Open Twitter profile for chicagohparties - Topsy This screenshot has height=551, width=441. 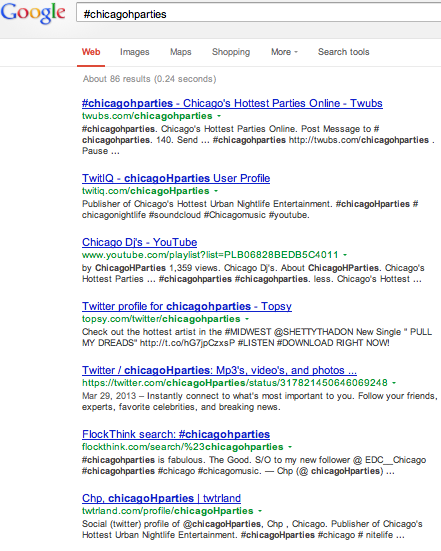pos(187,306)
